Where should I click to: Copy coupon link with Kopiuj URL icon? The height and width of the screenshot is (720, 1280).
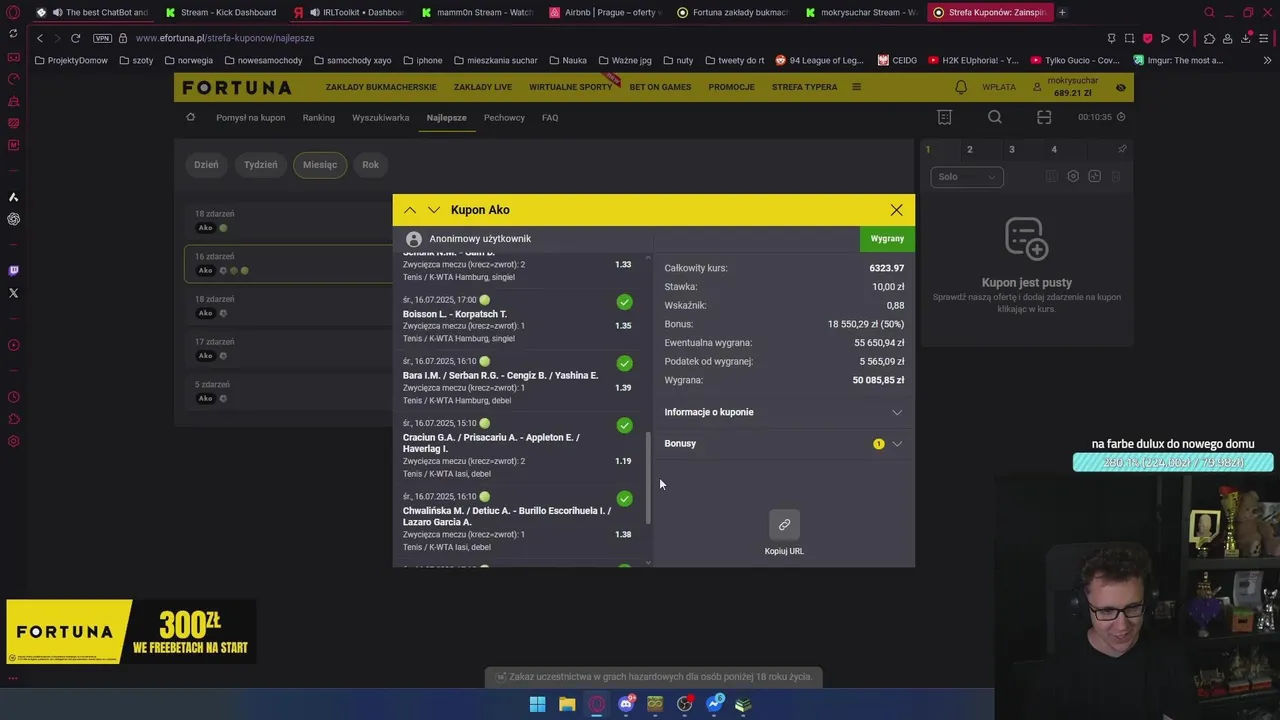(784, 525)
